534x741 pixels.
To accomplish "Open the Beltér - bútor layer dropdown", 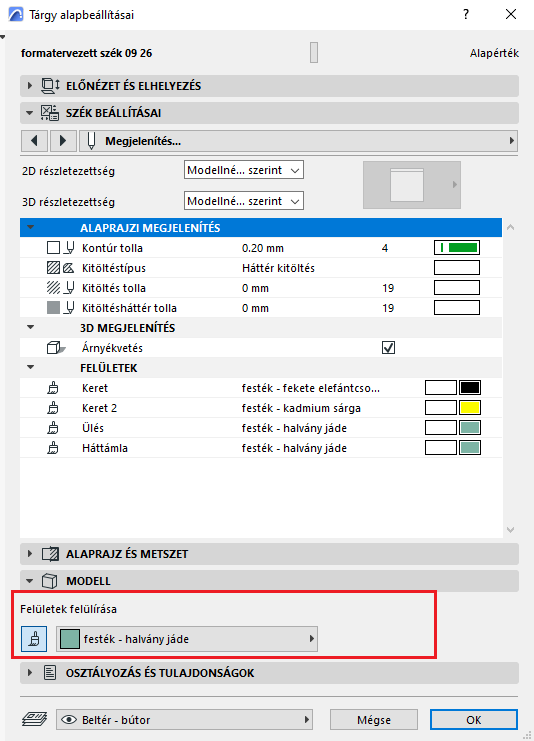I will click(184, 720).
